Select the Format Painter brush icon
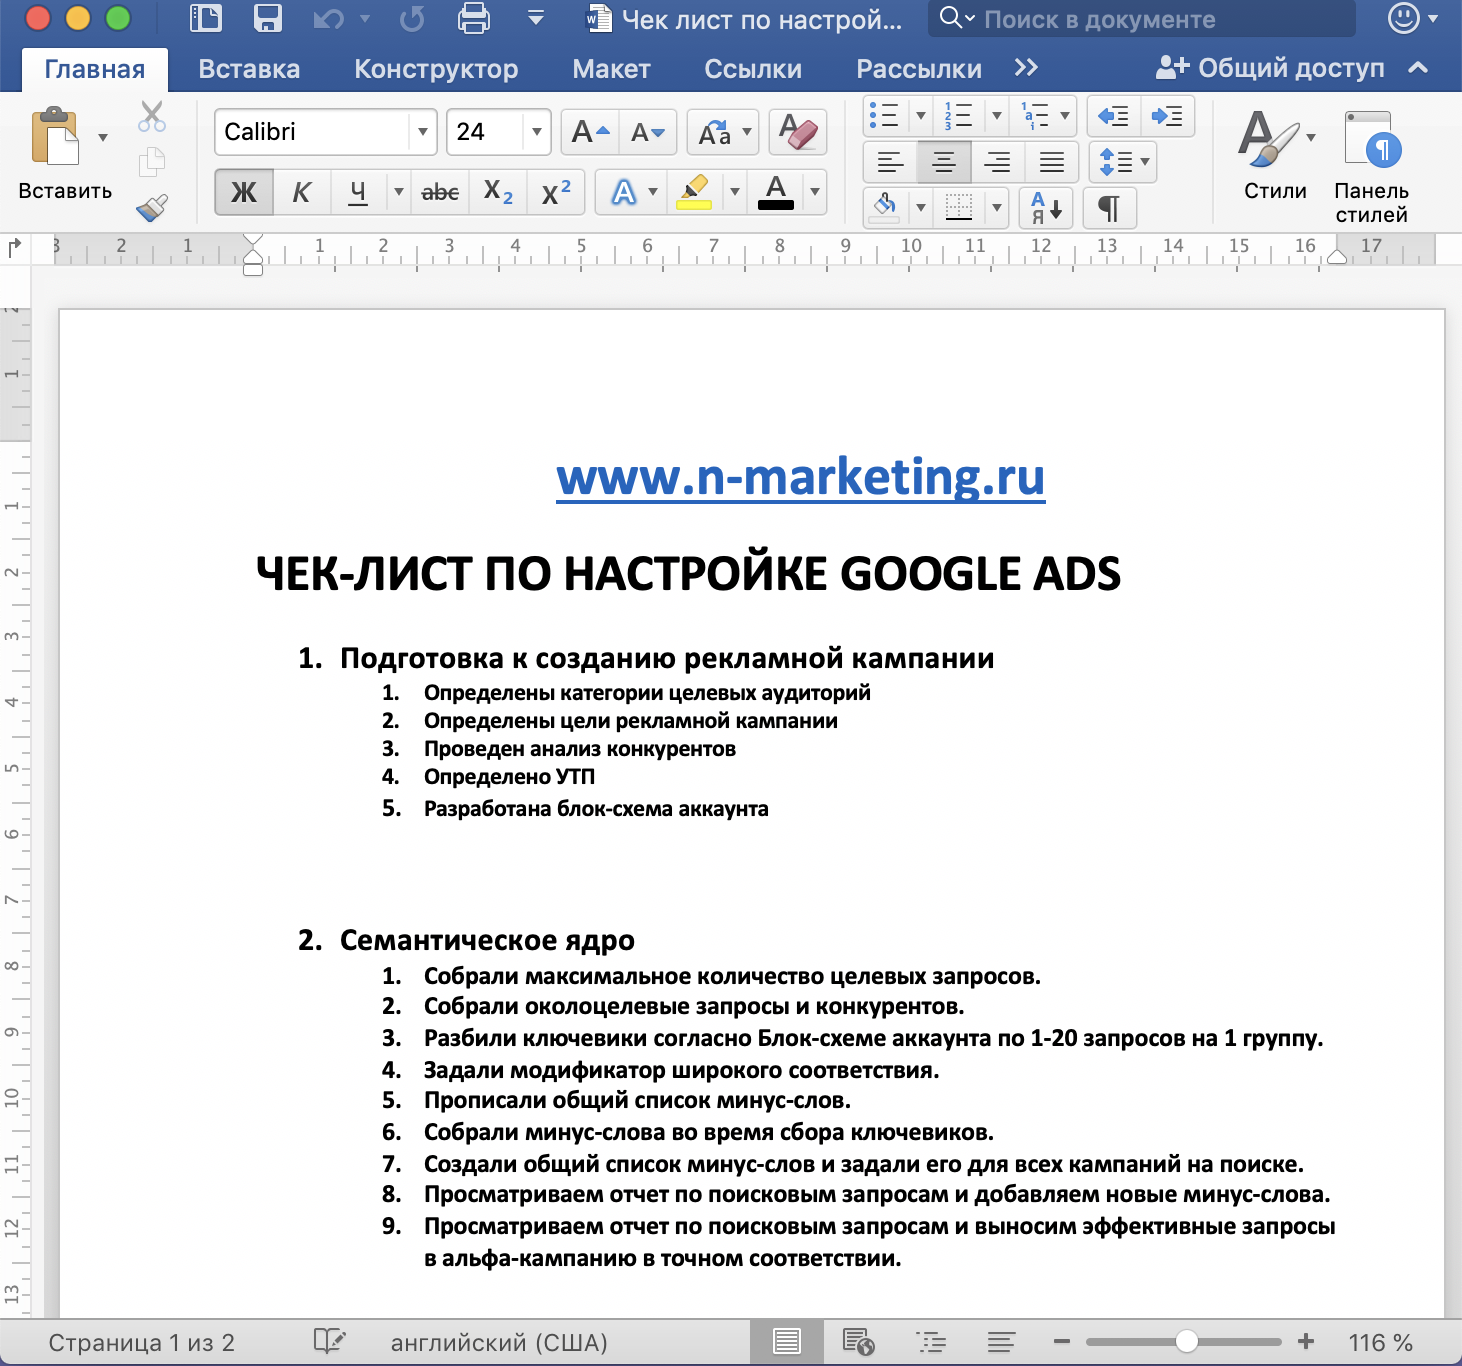Viewport: 1462px width, 1366px height. (152, 207)
